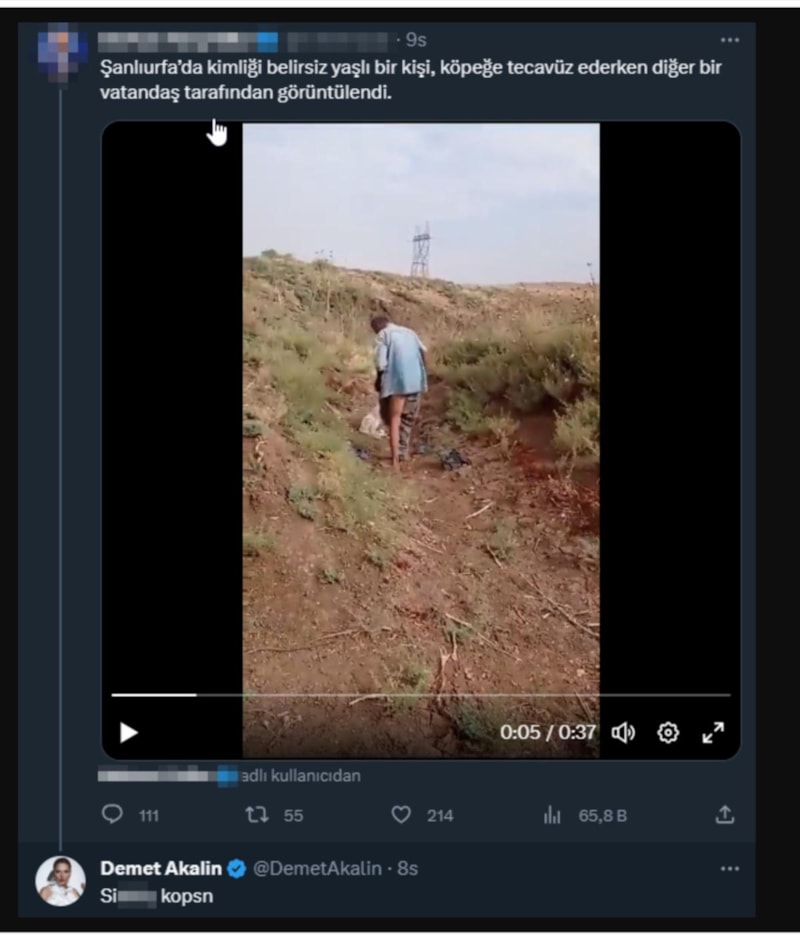Click the Demet Akalin display name
800x936 pixels.
[x=160, y=869]
